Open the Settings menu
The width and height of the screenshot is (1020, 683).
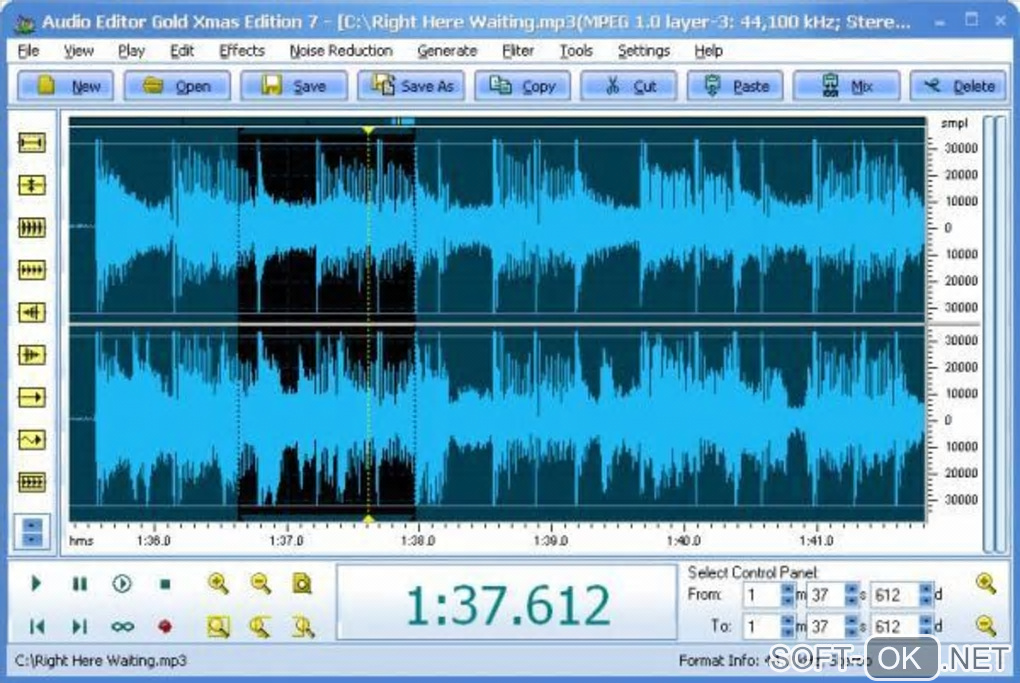643,51
